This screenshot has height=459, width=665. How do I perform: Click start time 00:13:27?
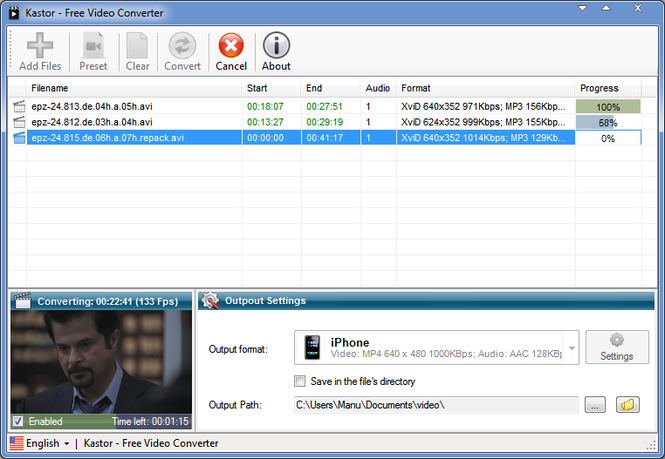coord(265,122)
